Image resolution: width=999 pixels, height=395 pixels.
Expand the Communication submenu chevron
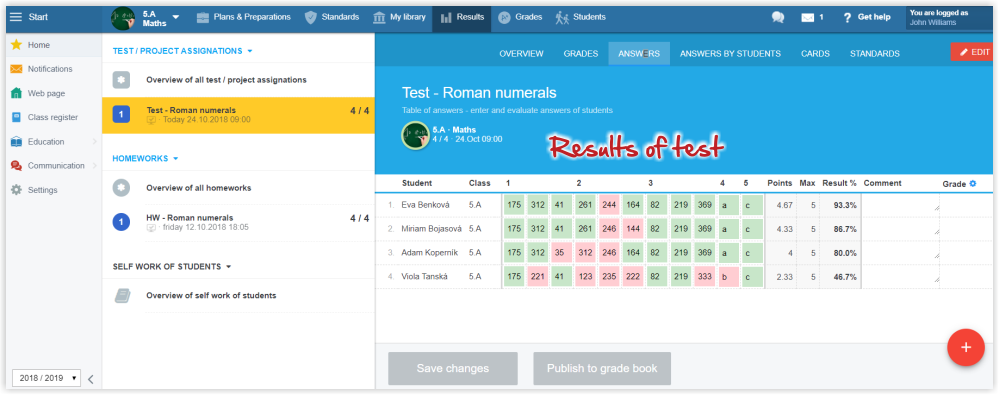pos(94,166)
